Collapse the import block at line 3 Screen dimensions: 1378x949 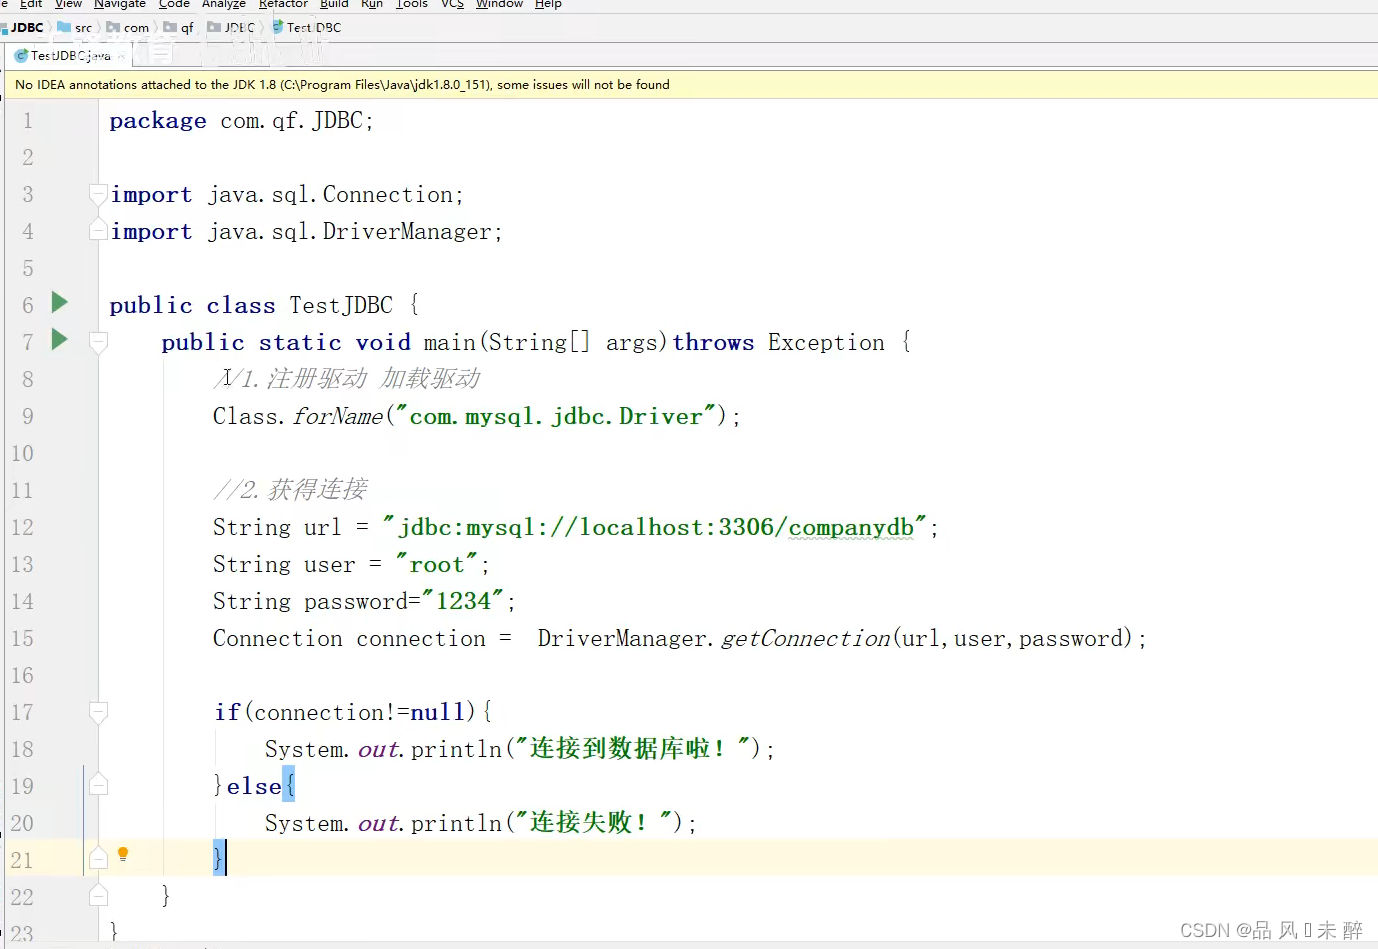[x=98, y=194]
